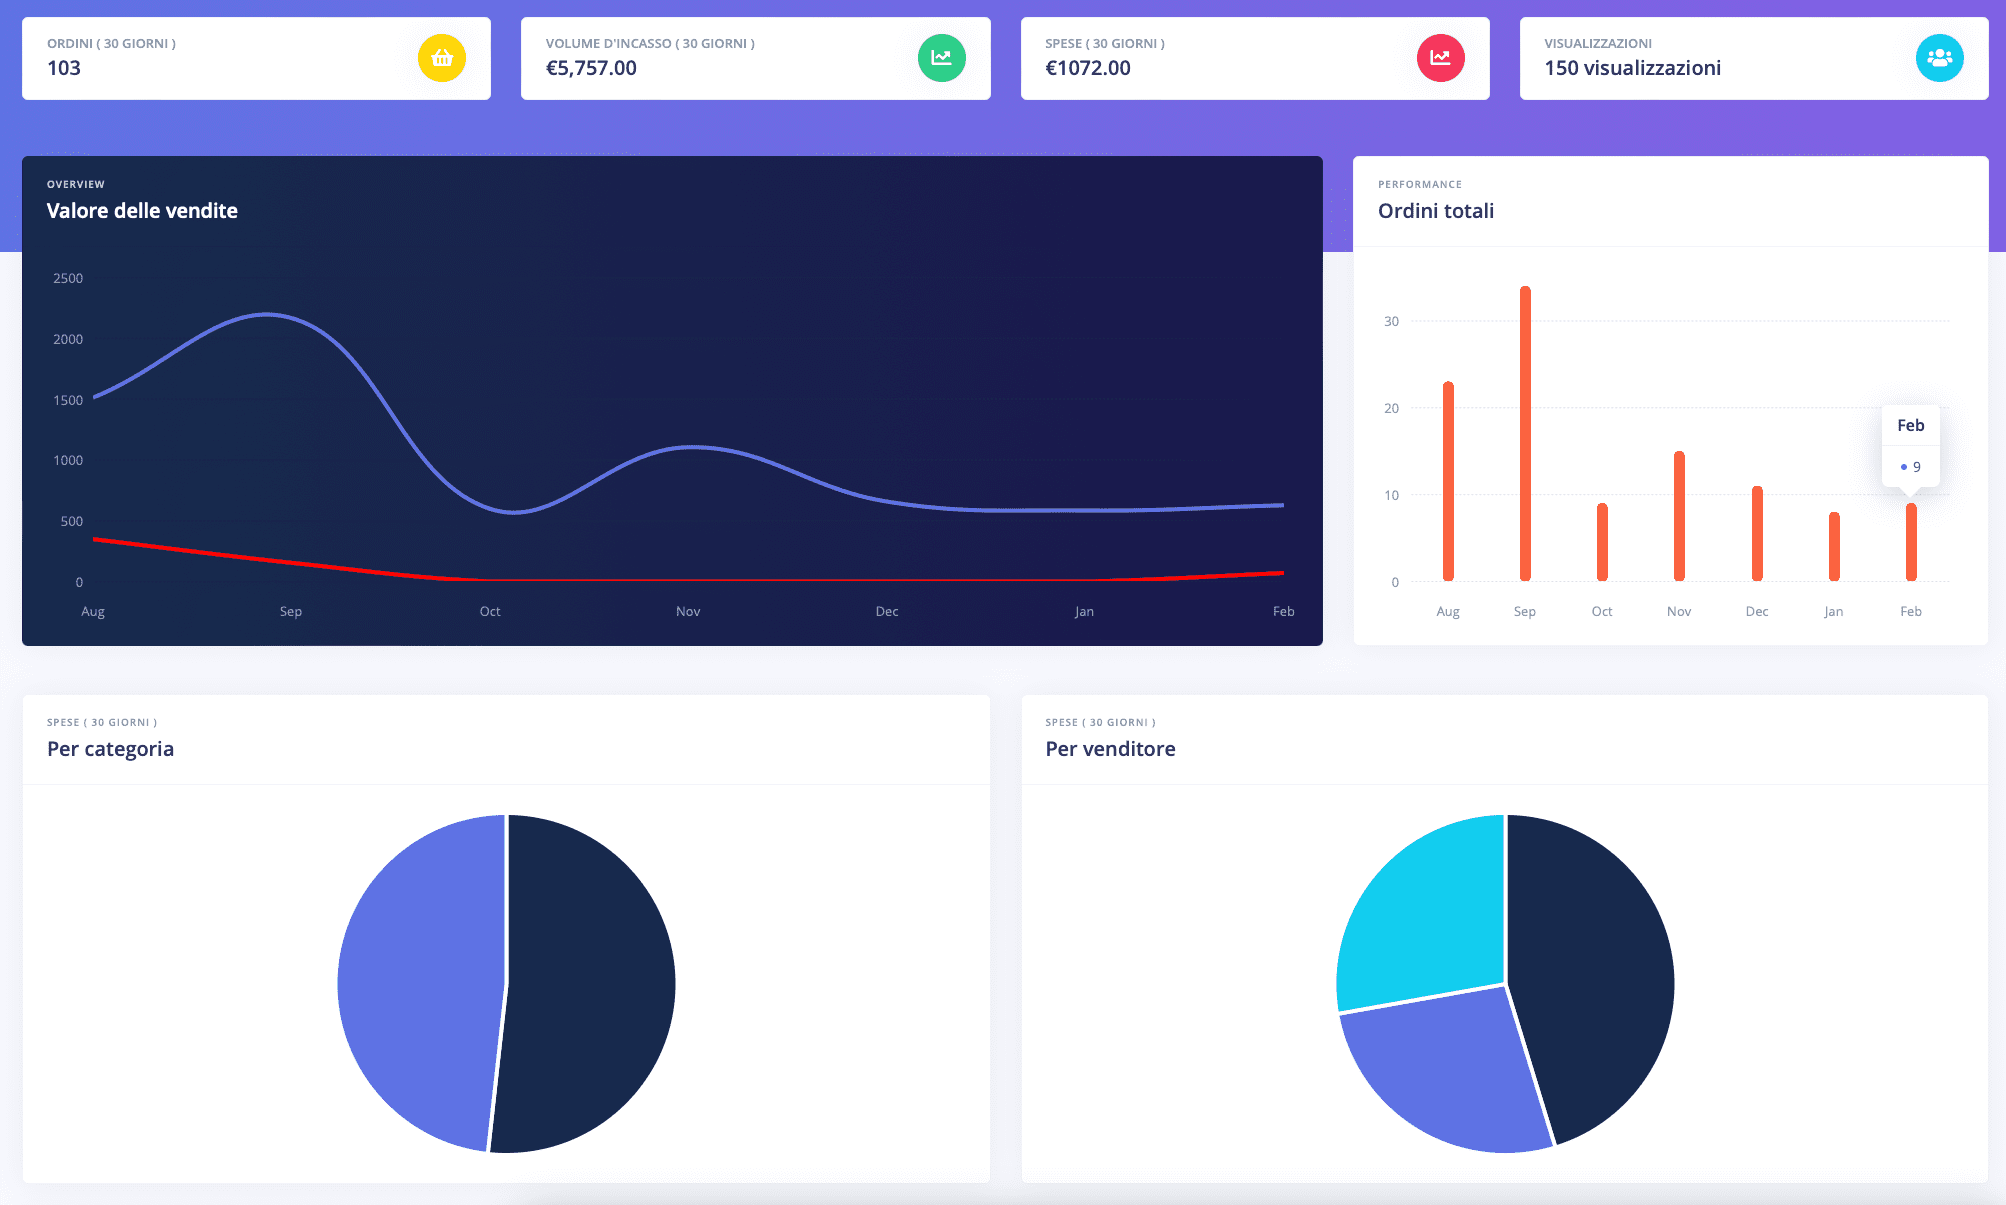Click the Sep bar in Ordini totali
The height and width of the screenshot is (1205, 2006).
(x=1525, y=433)
